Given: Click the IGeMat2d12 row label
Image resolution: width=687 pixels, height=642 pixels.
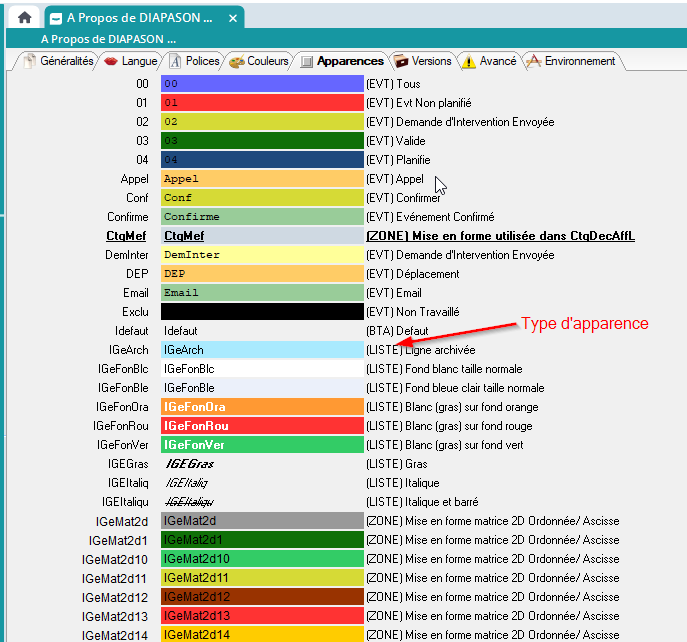Looking at the screenshot, I should click(x=118, y=597).
